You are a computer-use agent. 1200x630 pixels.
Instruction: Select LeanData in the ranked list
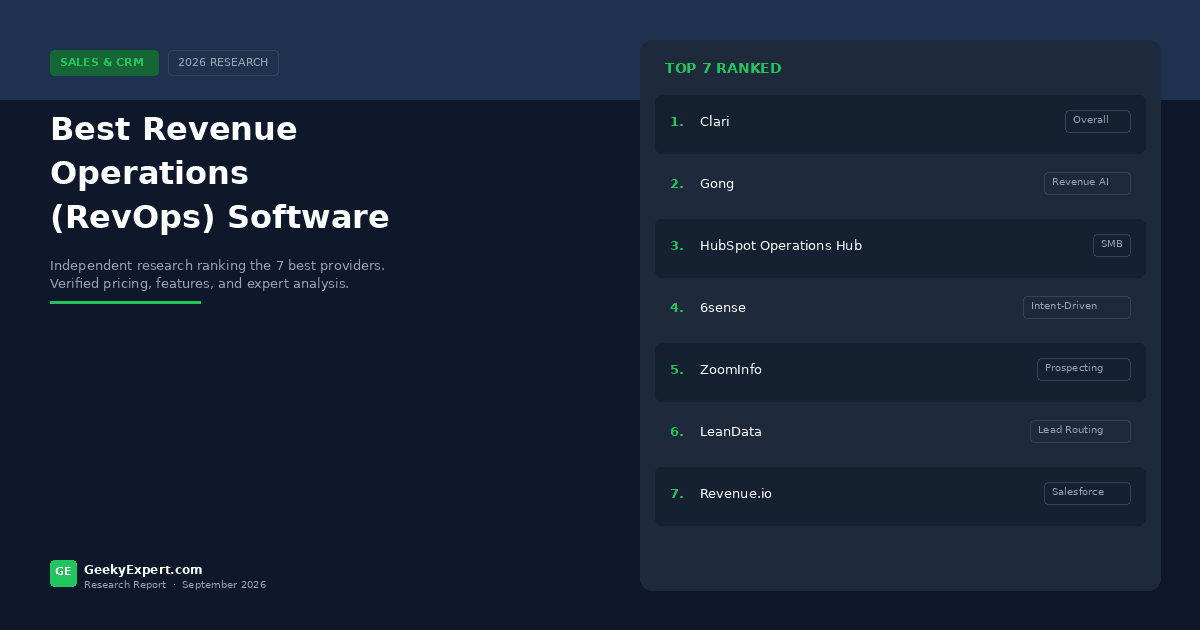tap(900, 432)
